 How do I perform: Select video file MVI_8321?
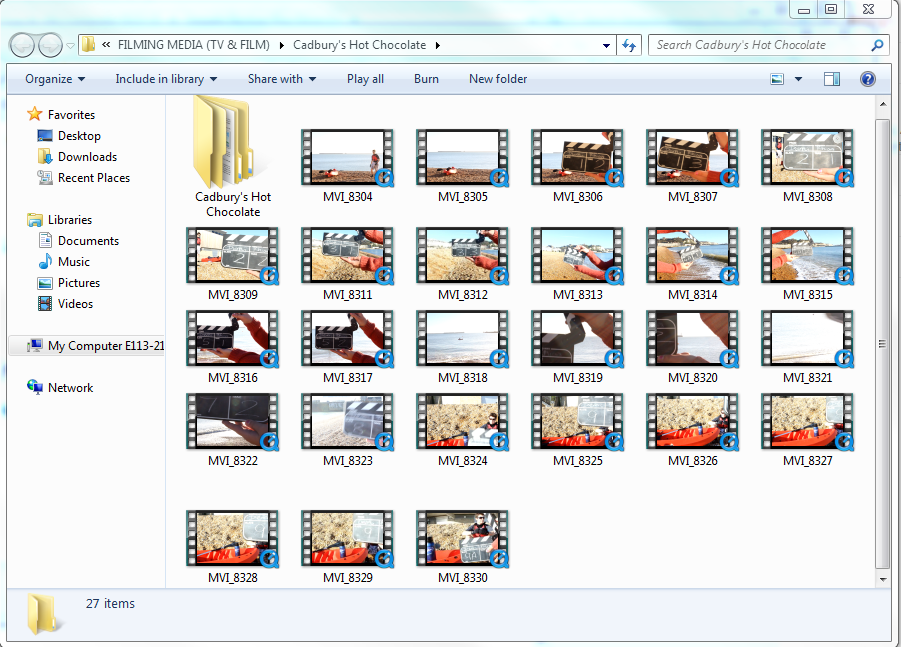point(807,348)
